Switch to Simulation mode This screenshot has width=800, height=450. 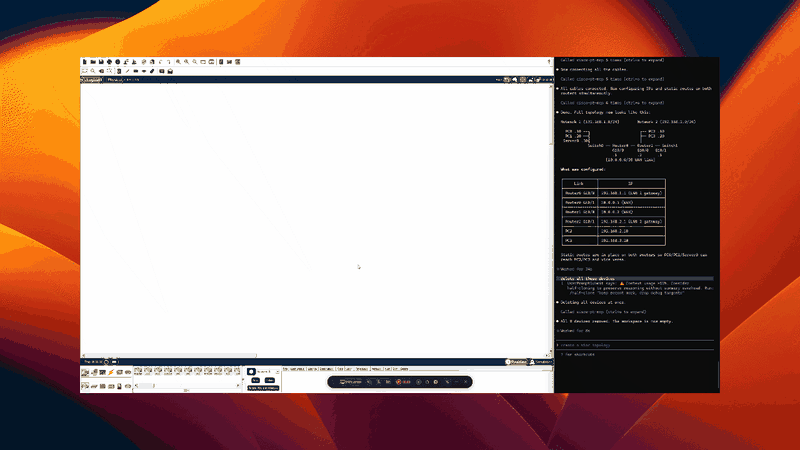[540, 362]
